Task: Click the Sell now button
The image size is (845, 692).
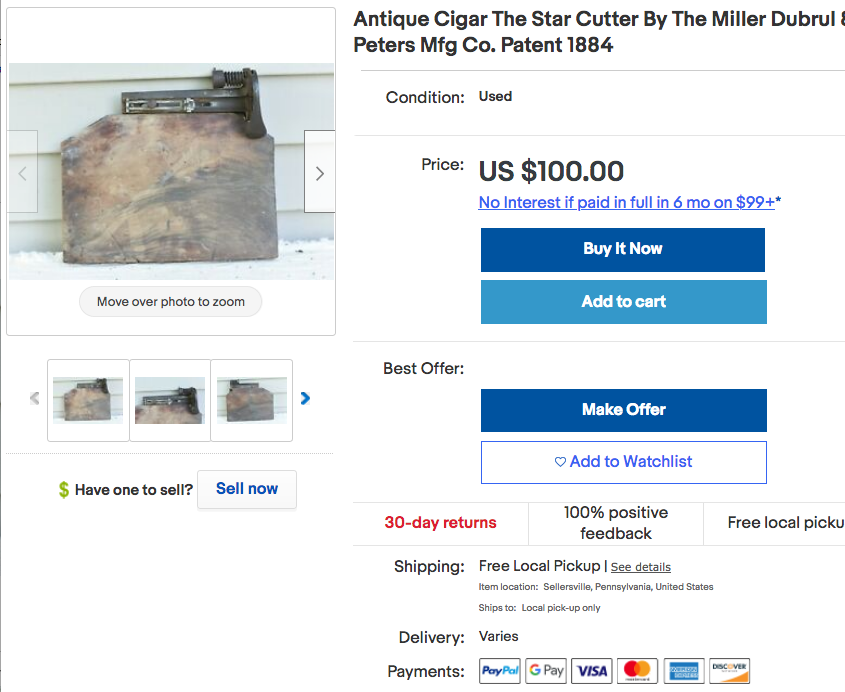Action: point(247,489)
